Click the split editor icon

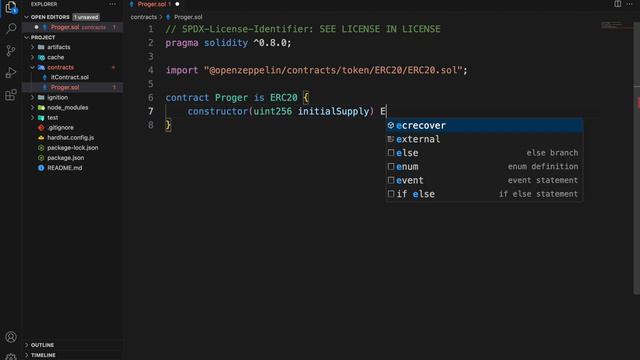(618, 4)
